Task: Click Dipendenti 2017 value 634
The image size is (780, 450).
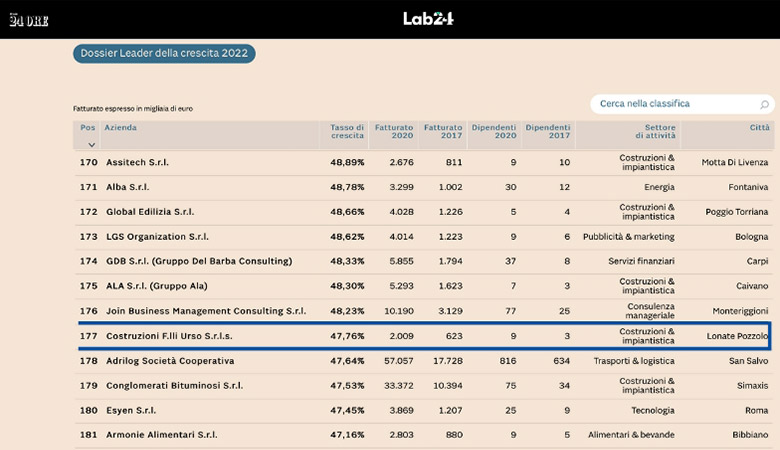Action: (562, 361)
